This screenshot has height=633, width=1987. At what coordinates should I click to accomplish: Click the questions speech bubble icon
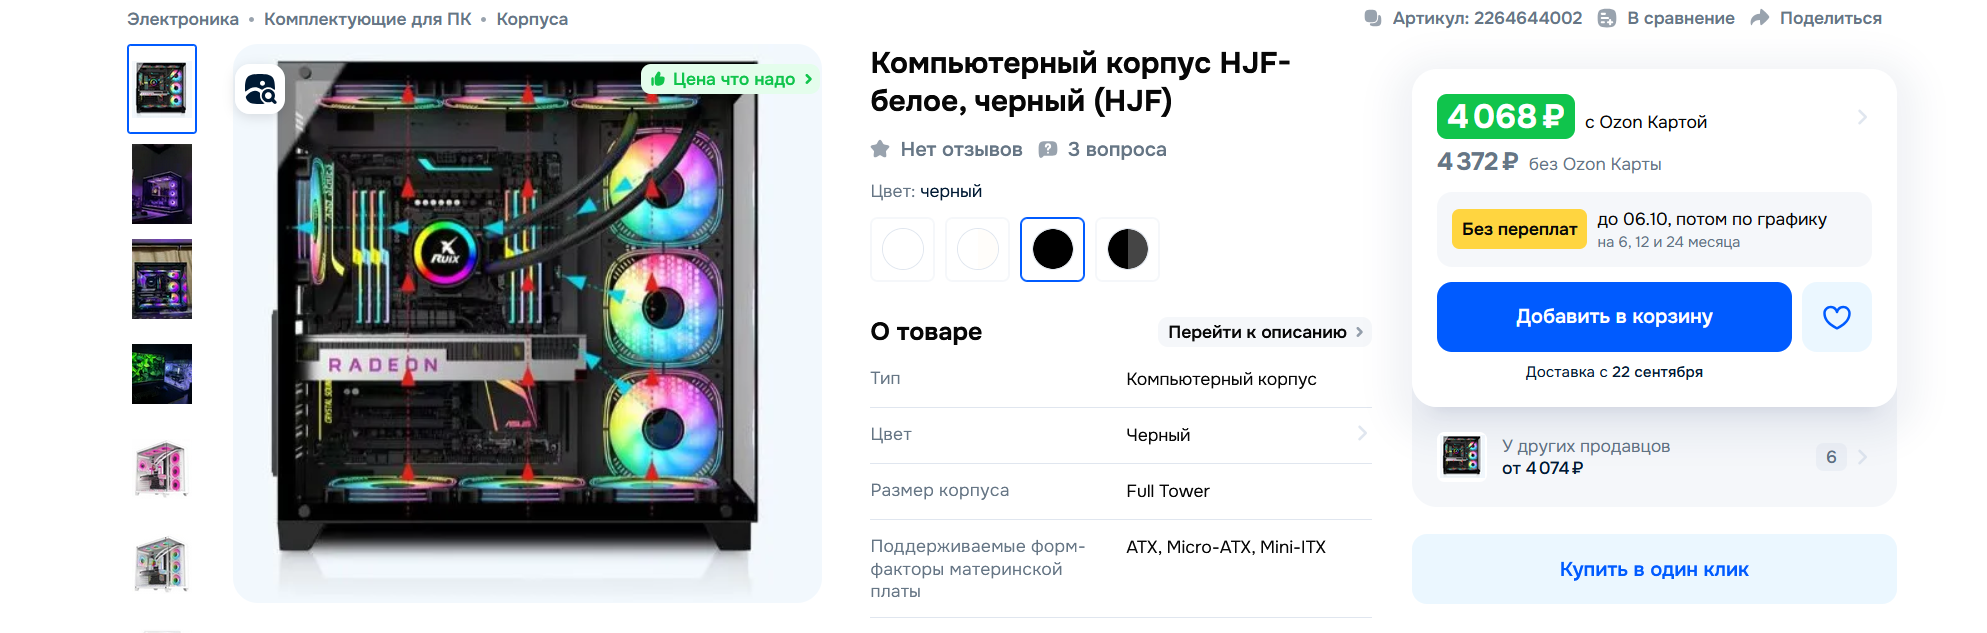coord(1048,149)
